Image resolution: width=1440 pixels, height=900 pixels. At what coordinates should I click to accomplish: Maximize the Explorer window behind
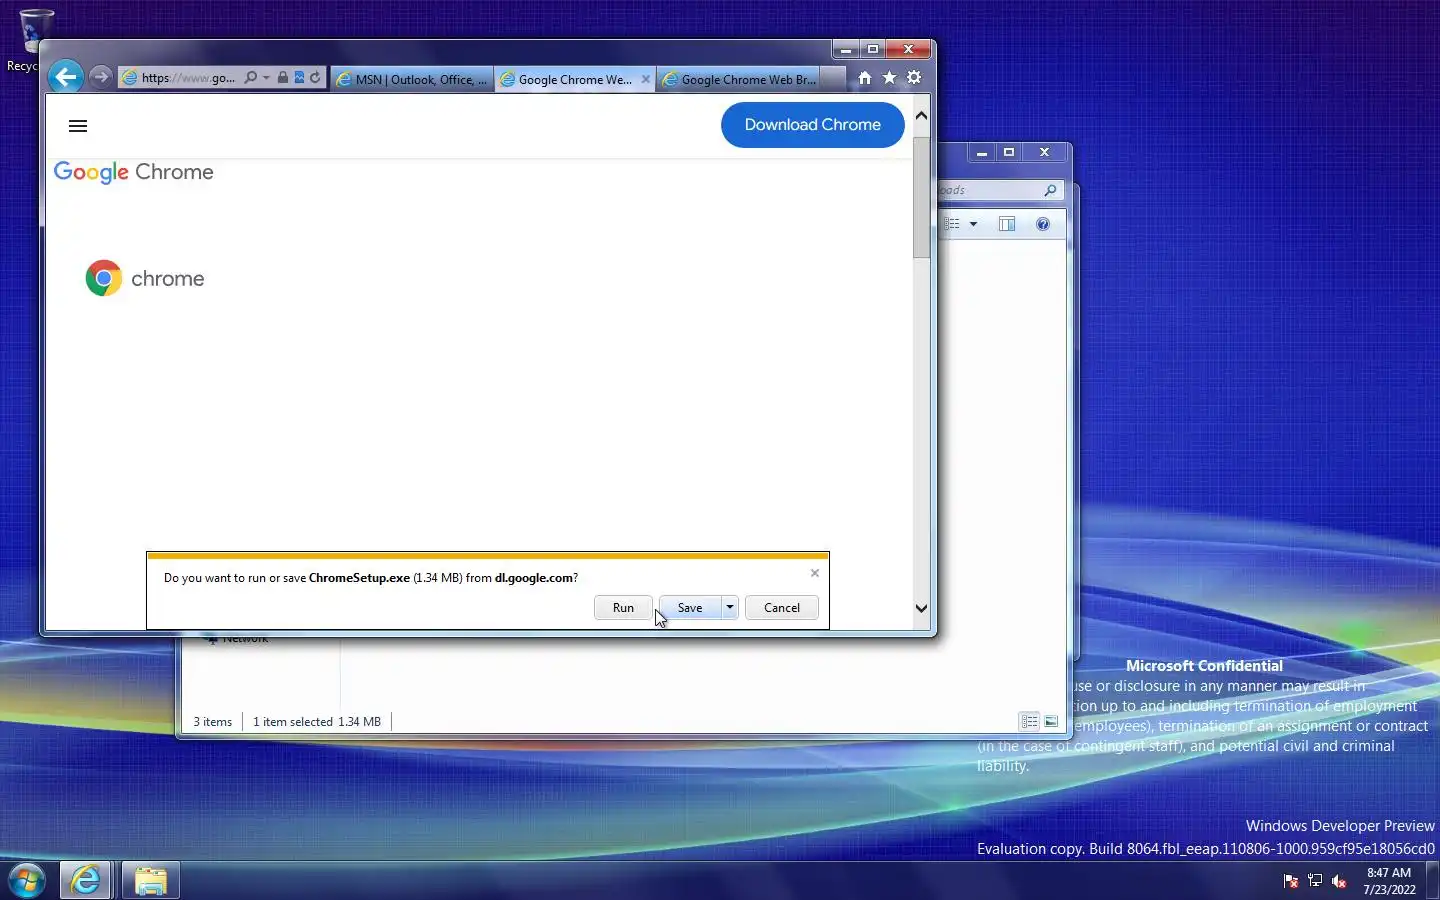click(x=1009, y=153)
